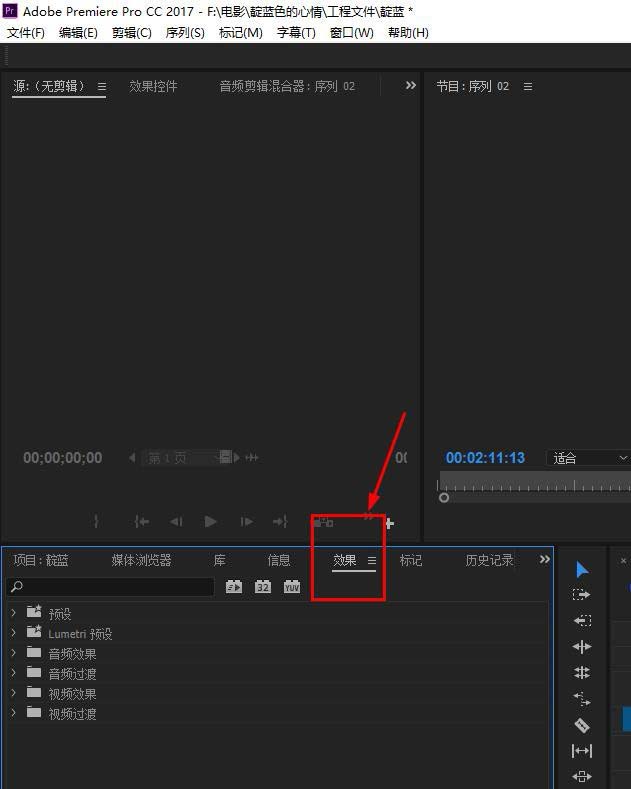
Task: Expand the 预设 folder
Action: [14, 612]
